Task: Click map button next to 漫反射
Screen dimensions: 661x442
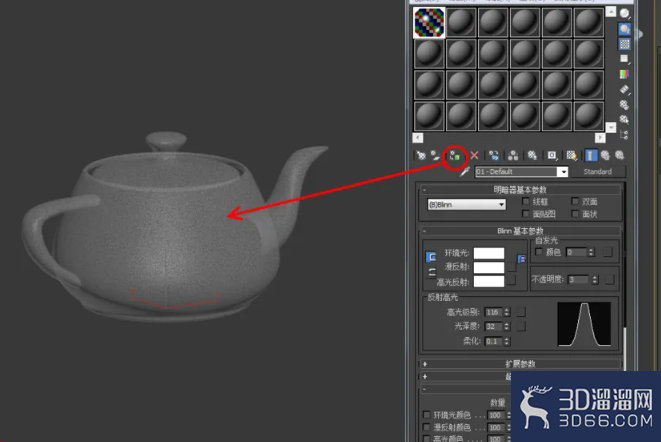Action: [x=512, y=267]
